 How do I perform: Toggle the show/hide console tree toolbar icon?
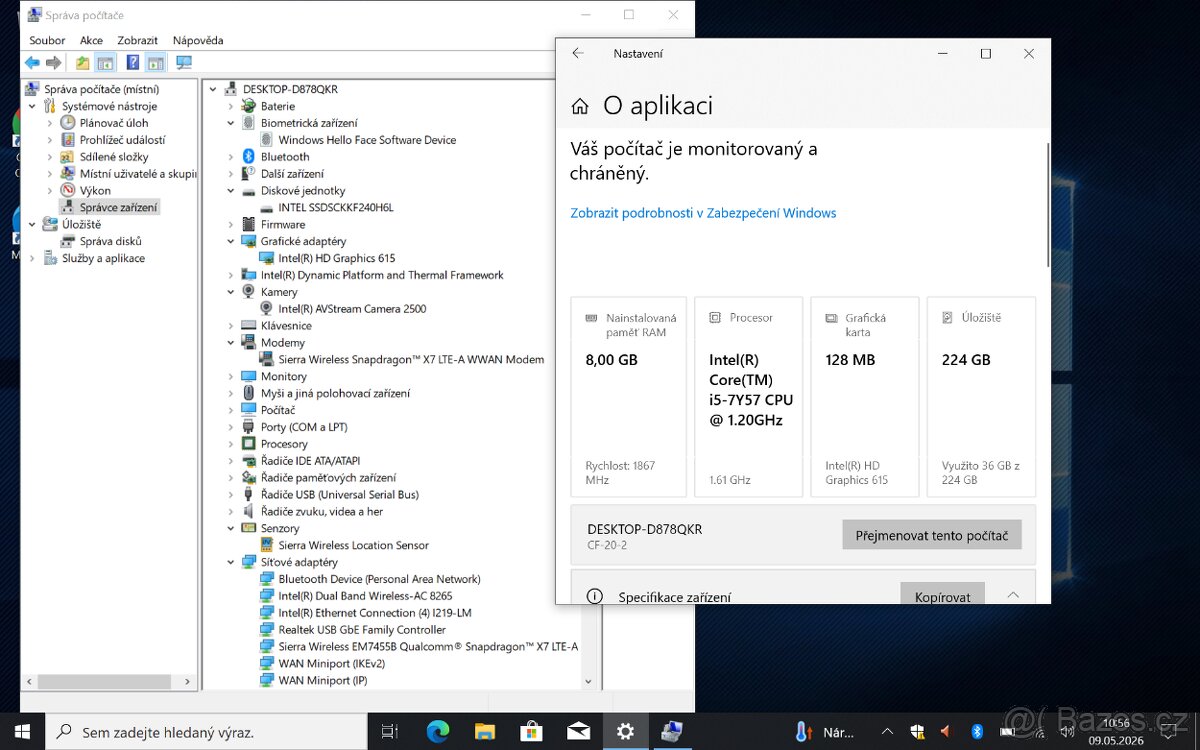[105, 63]
